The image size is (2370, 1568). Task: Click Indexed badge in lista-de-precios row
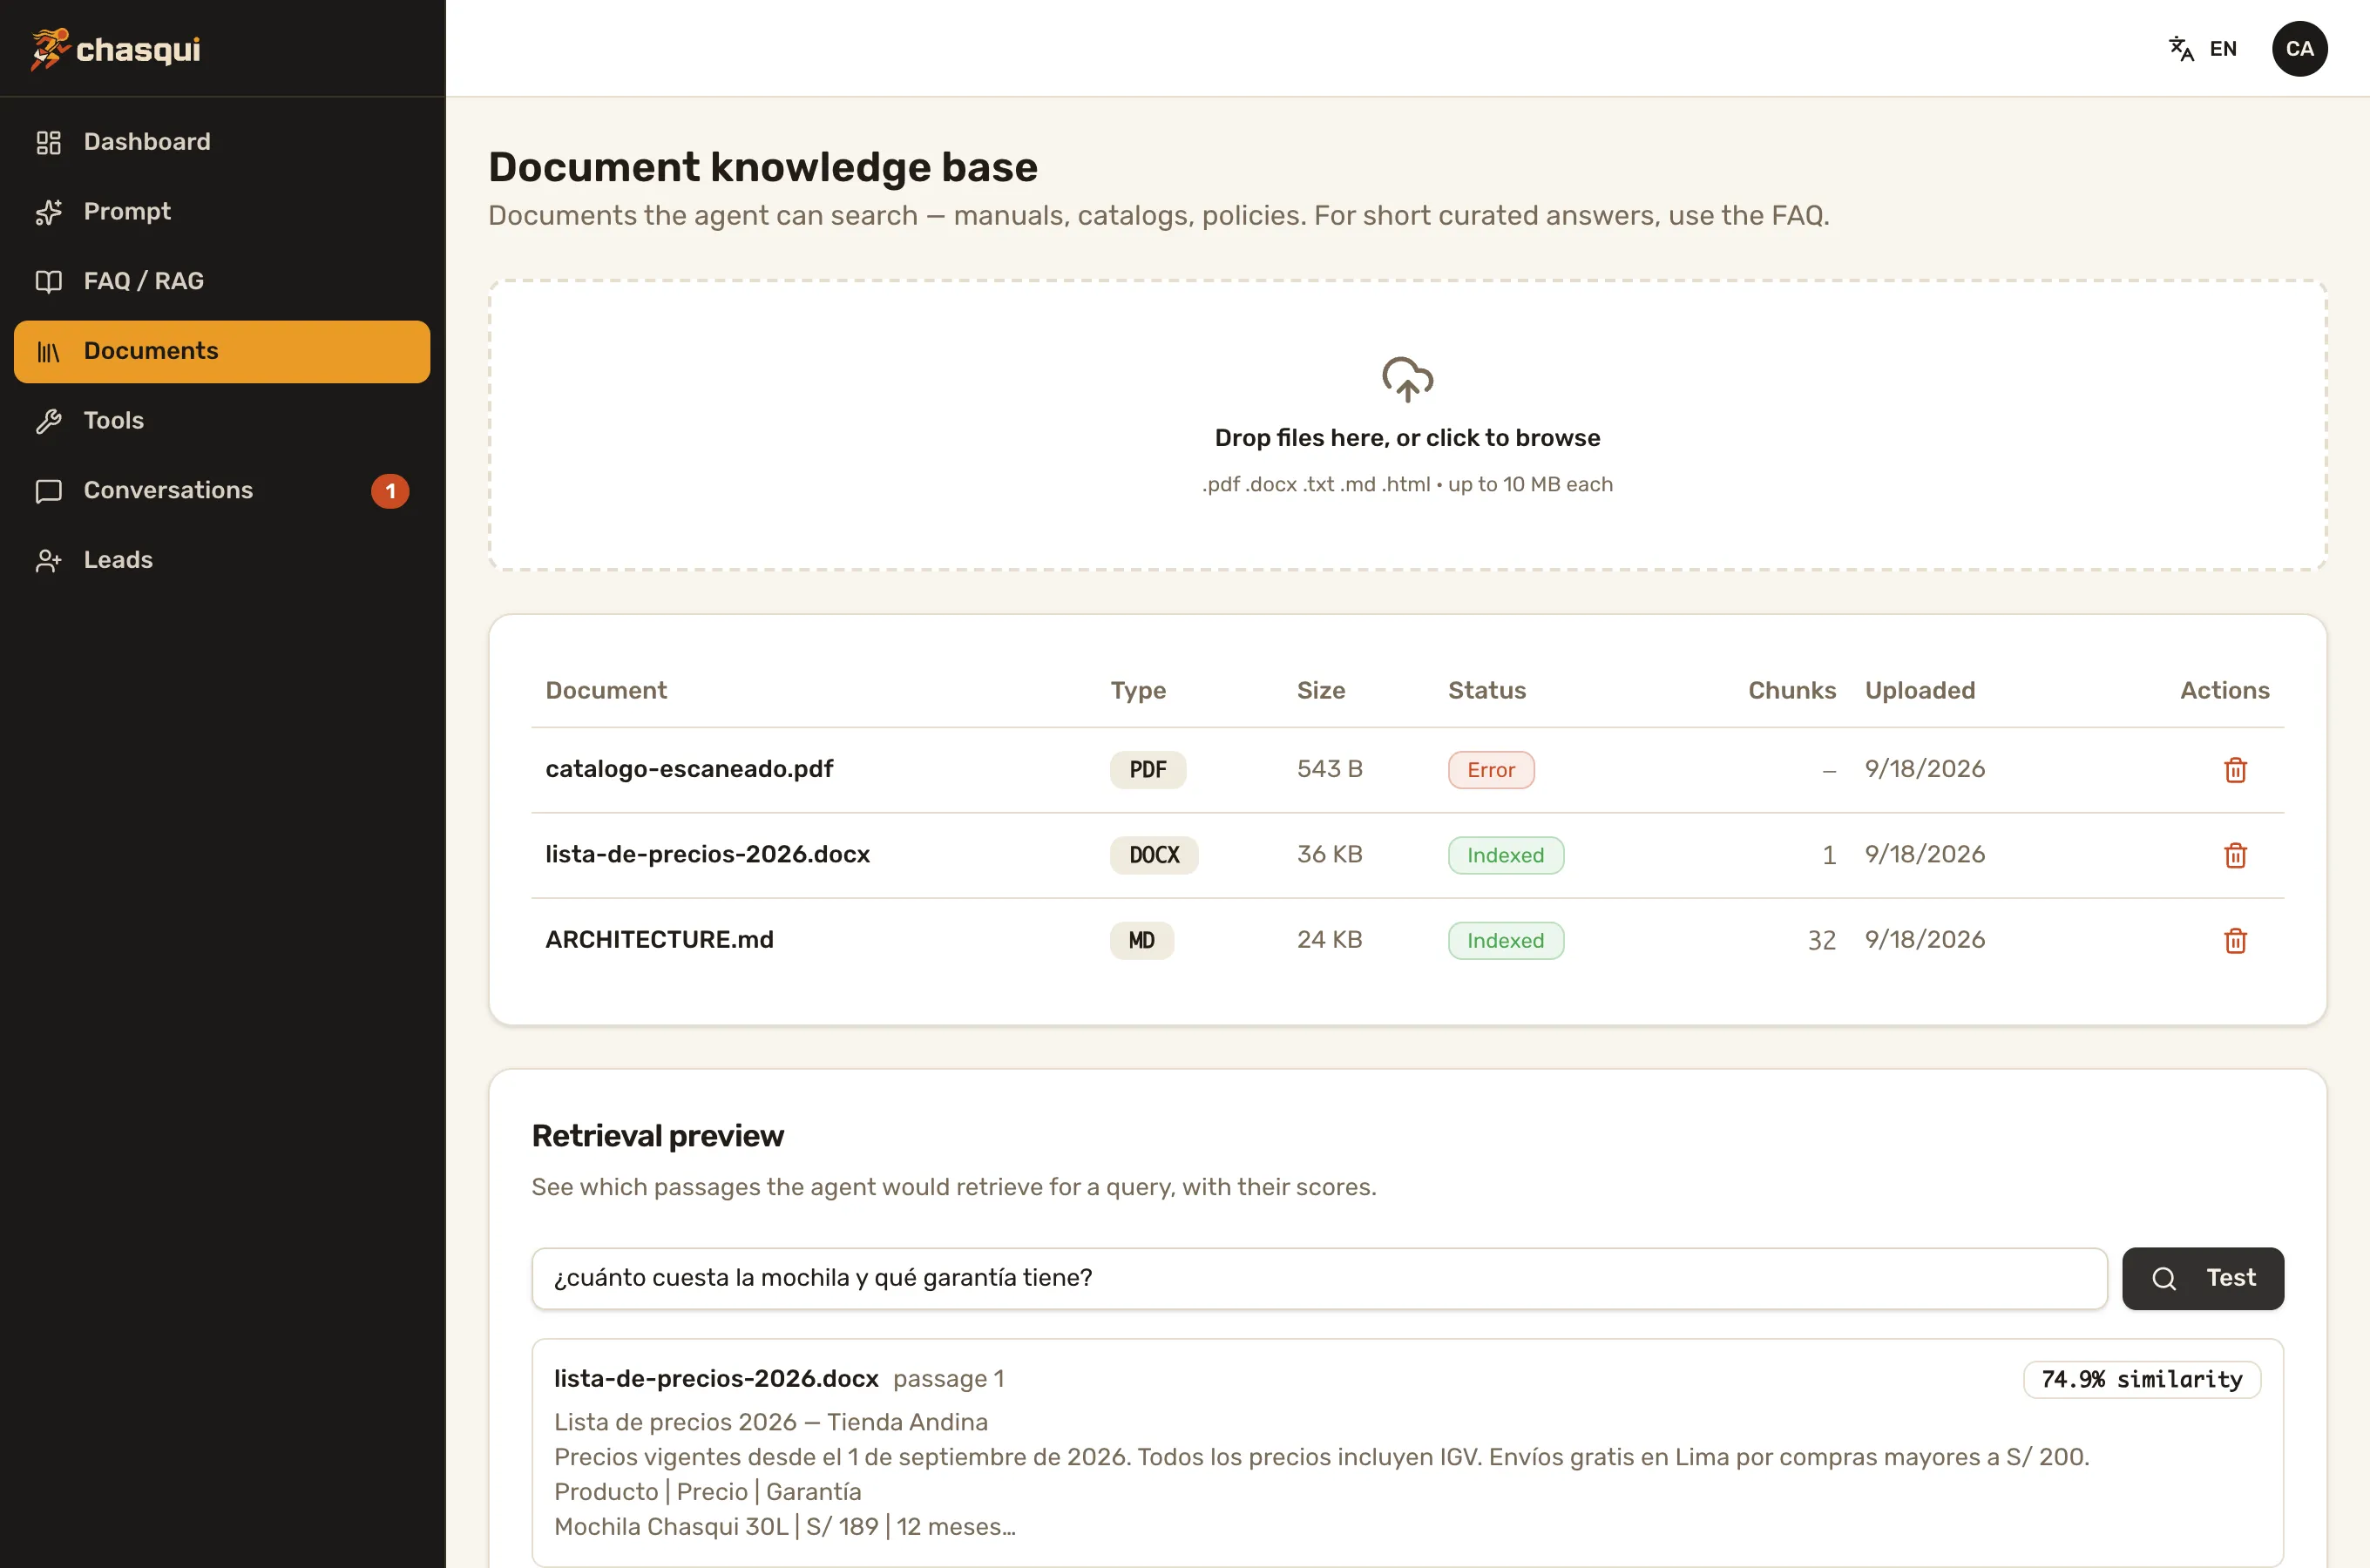(x=1505, y=855)
